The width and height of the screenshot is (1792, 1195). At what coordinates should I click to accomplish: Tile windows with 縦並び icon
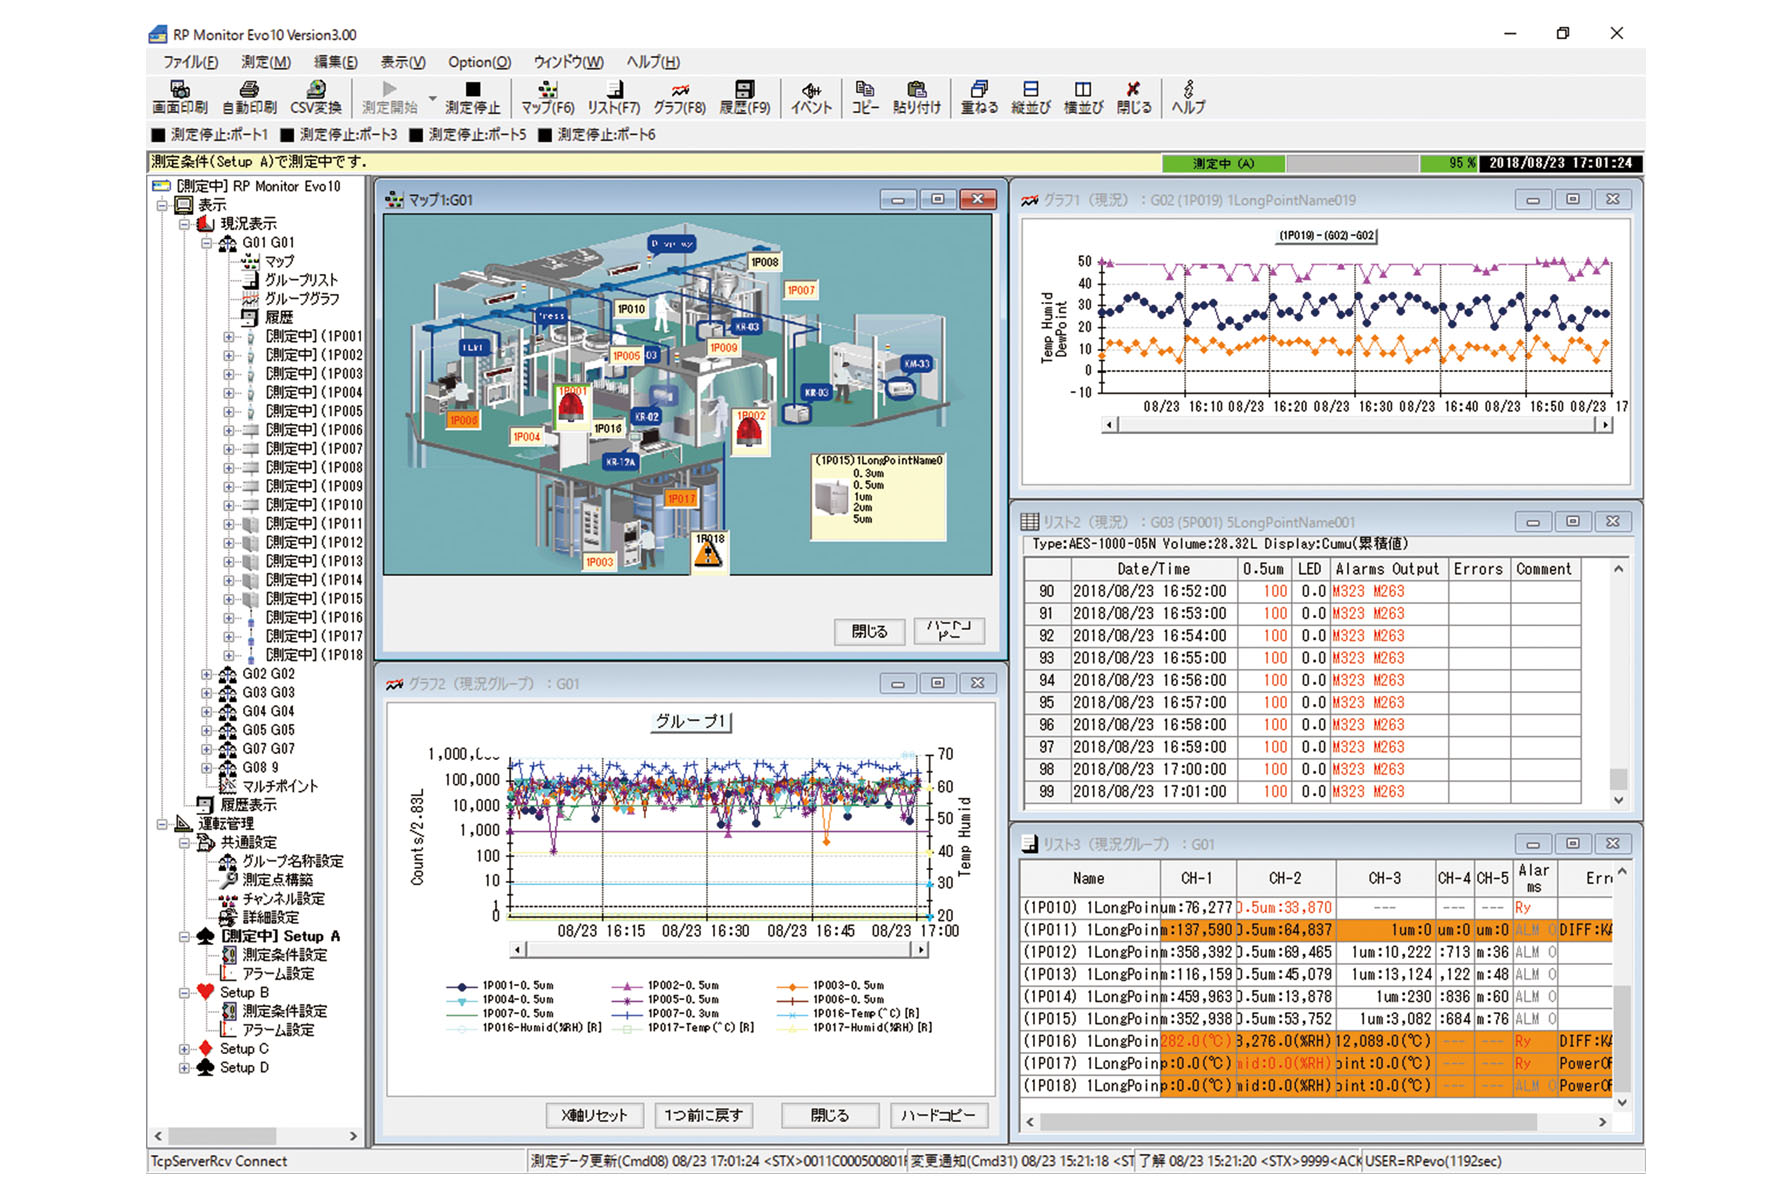point(1031,97)
